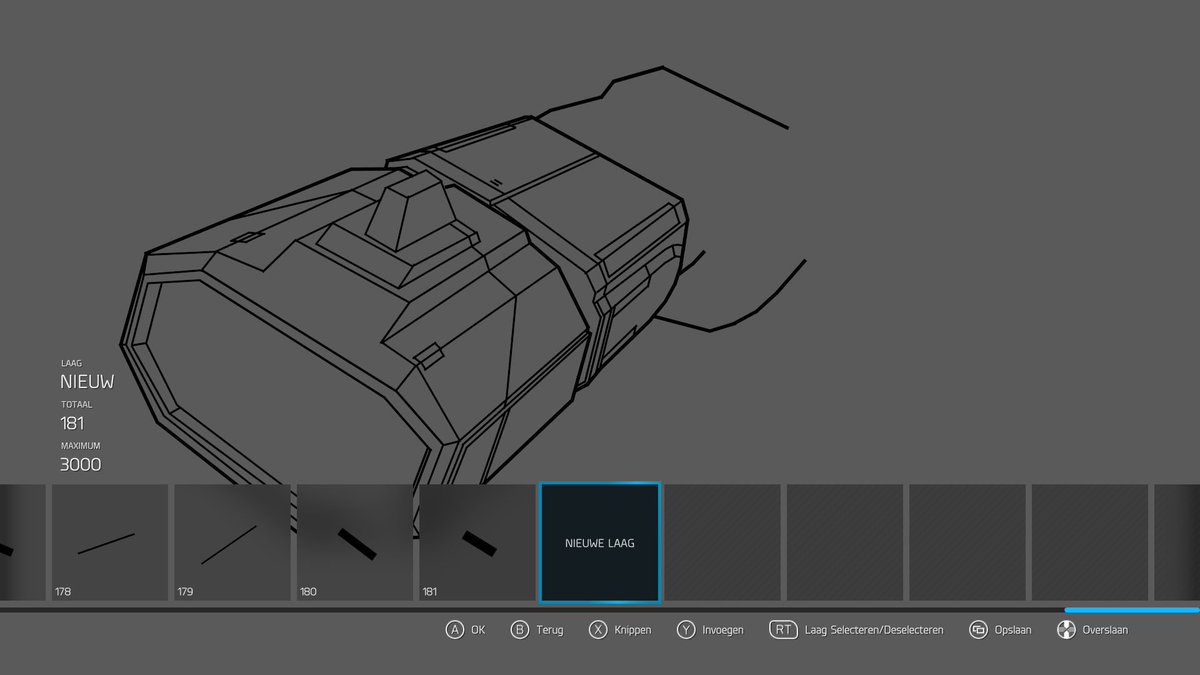
Task: Click the B button icon for Terug
Action: tap(520, 630)
